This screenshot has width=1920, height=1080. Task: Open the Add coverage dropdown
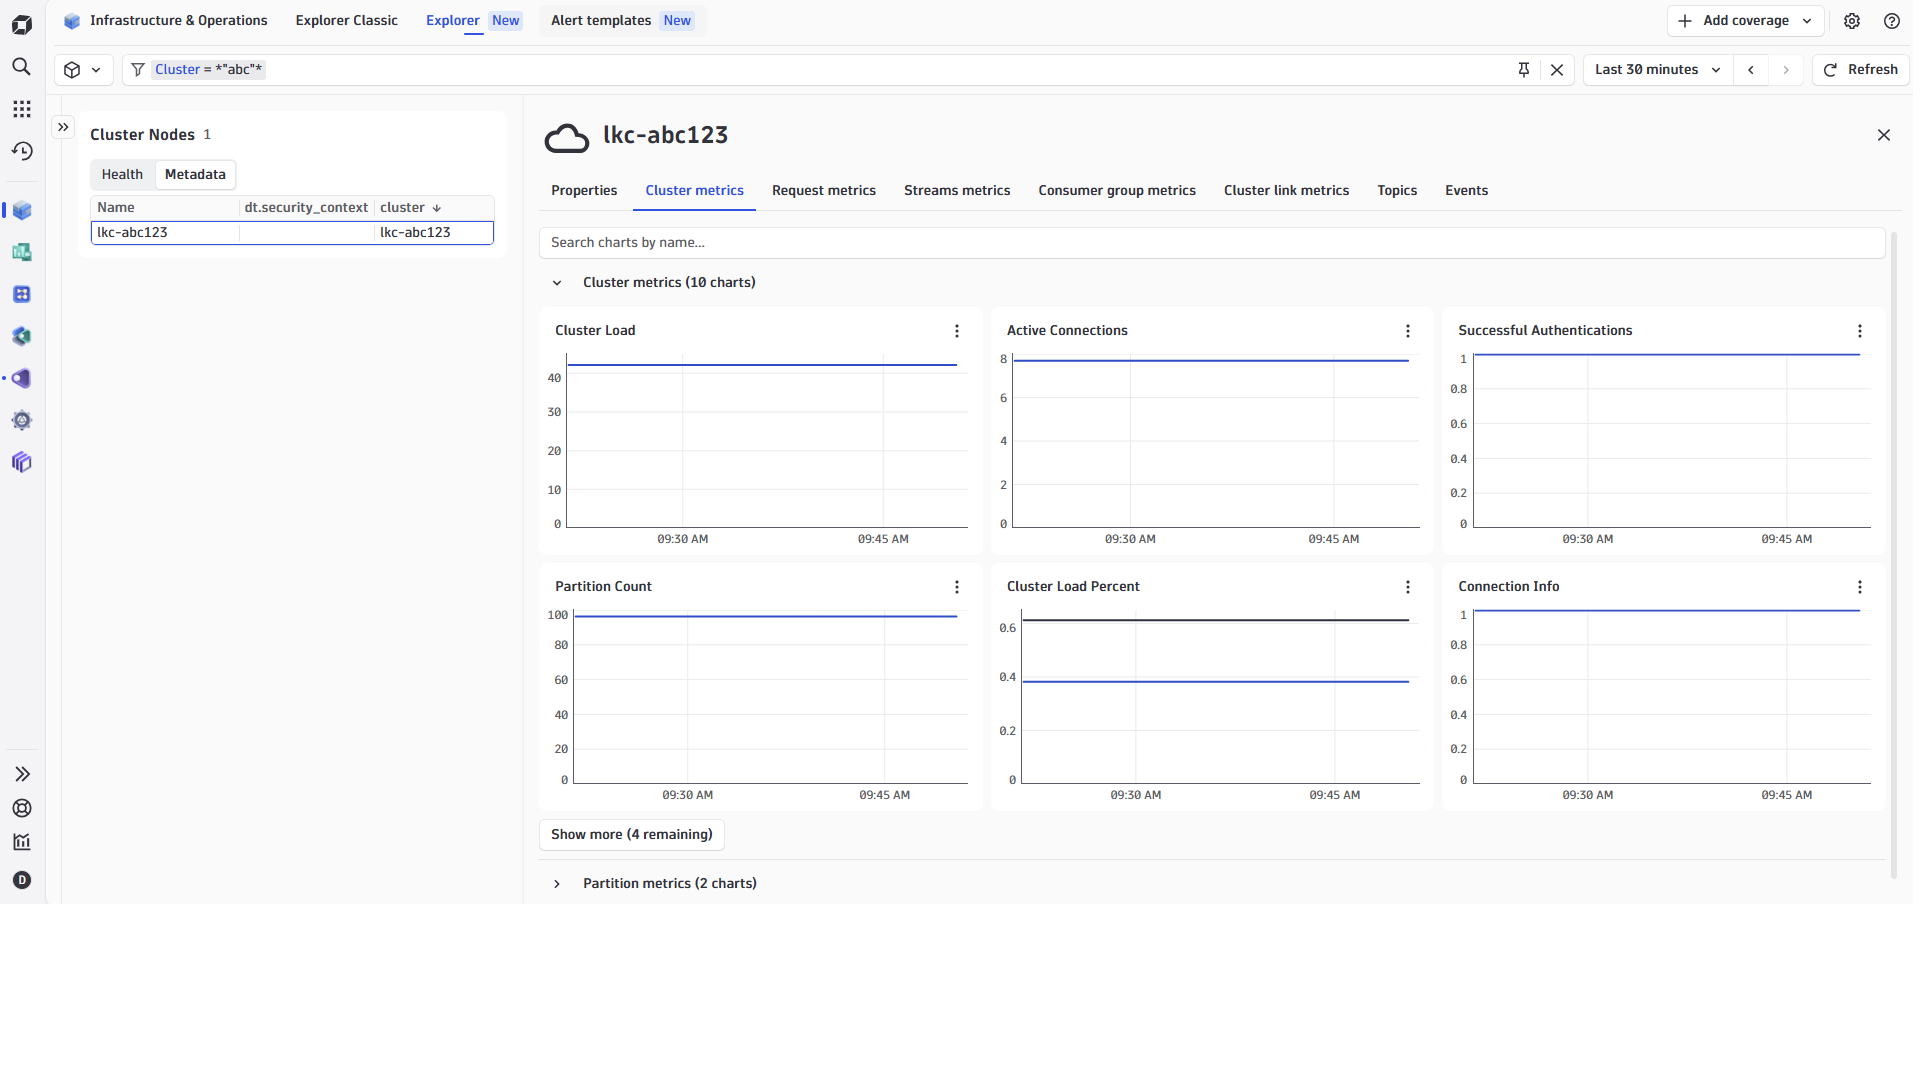pos(1745,21)
